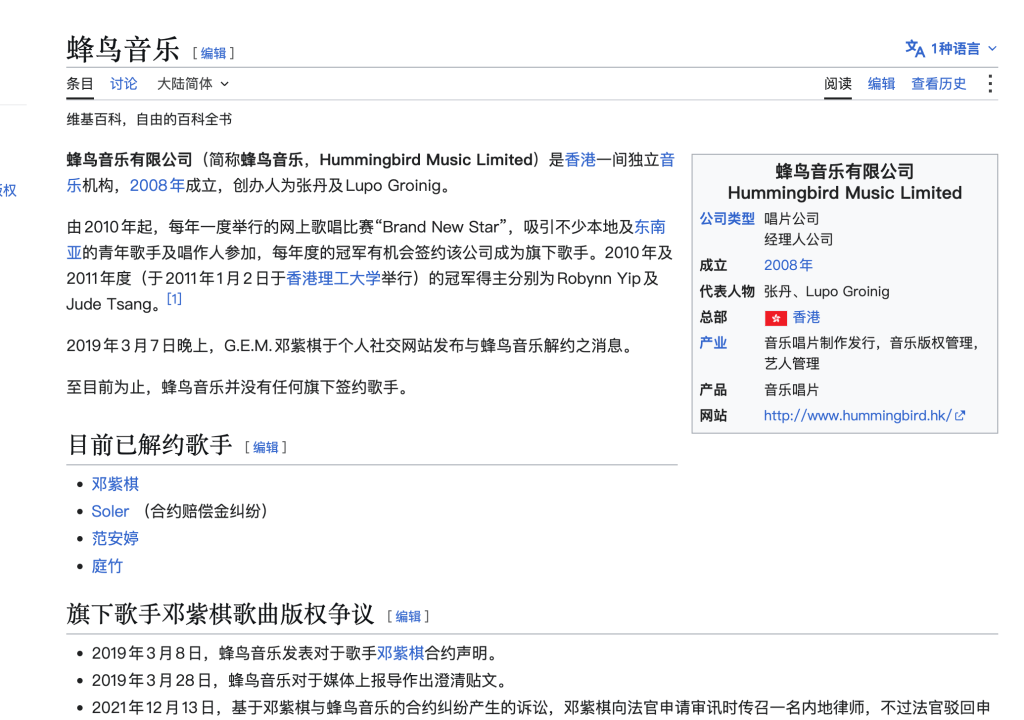Open the 2008年 link in intro paragraph
The height and width of the screenshot is (720, 1024).
coord(157,186)
